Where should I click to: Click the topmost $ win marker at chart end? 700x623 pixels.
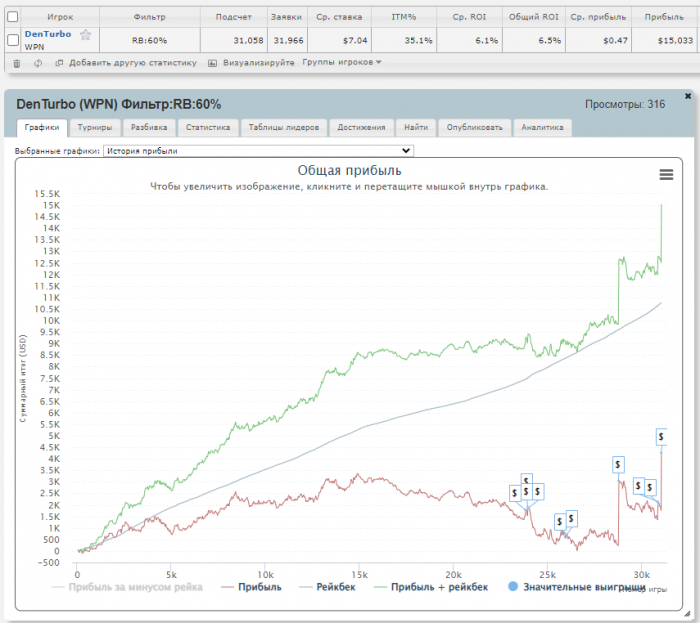coord(661,436)
